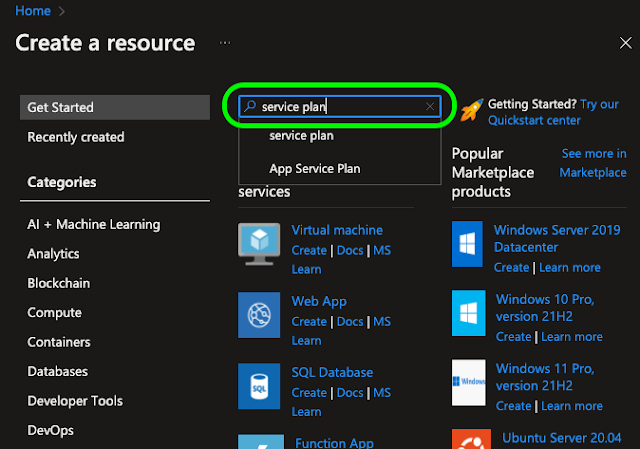Viewport: 640px width, 449px height.
Task: Click the search magnifier icon
Action: [x=249, y=107]
